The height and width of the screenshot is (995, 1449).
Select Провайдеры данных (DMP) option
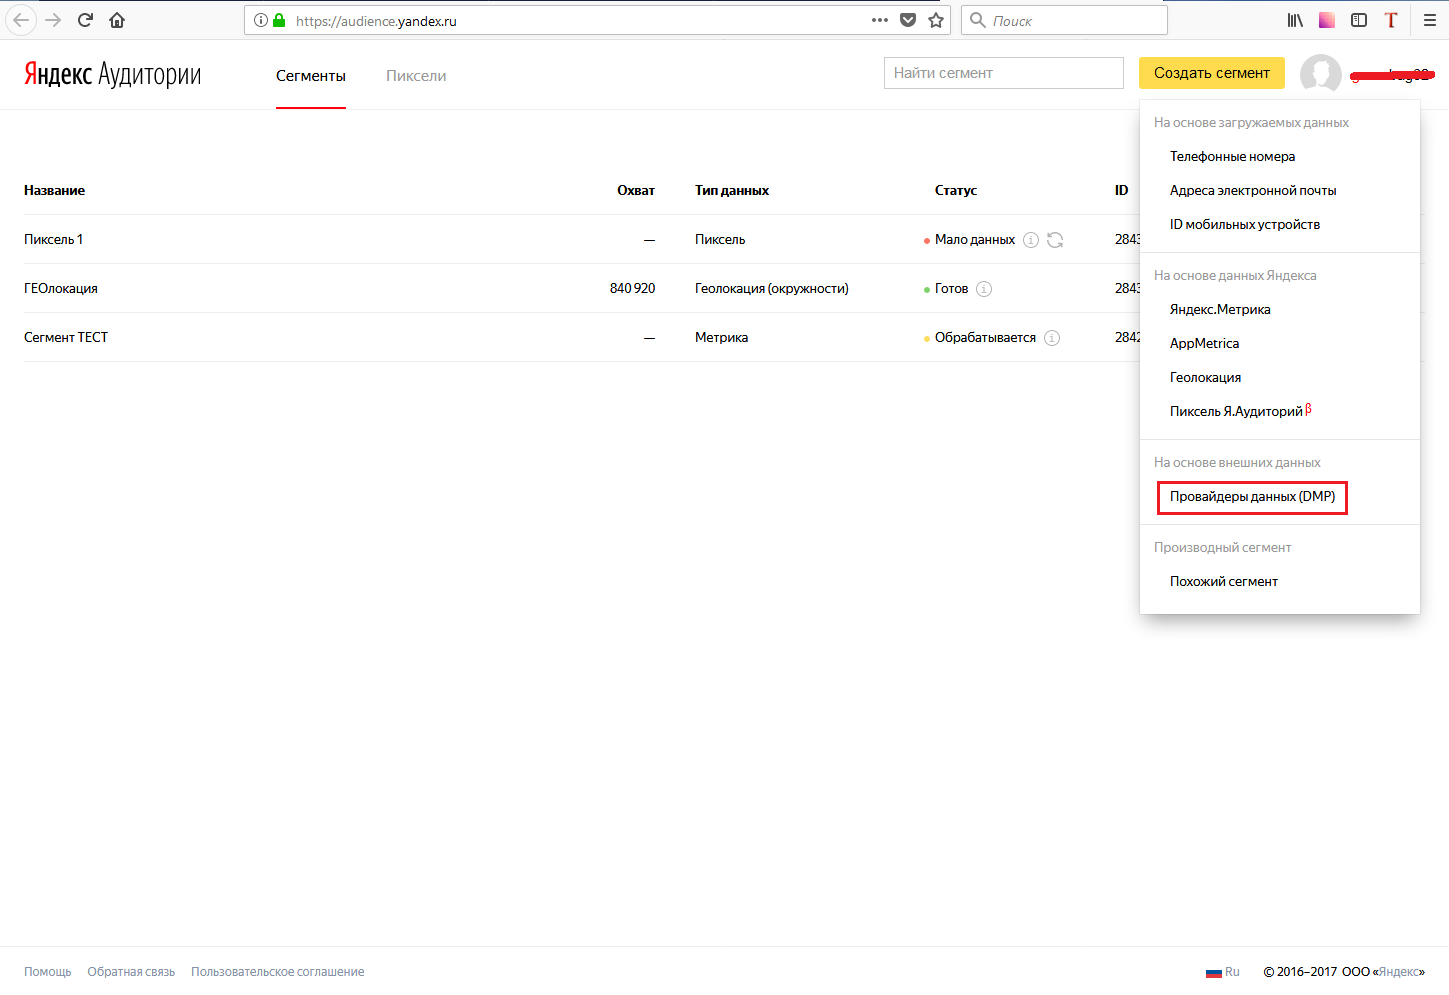click(x=1252, y=497)
